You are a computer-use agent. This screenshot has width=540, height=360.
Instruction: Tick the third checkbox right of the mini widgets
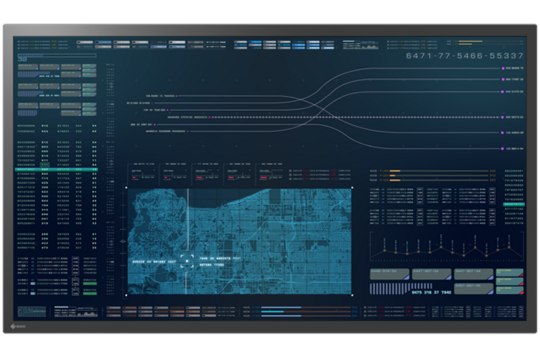click(290, 179)
